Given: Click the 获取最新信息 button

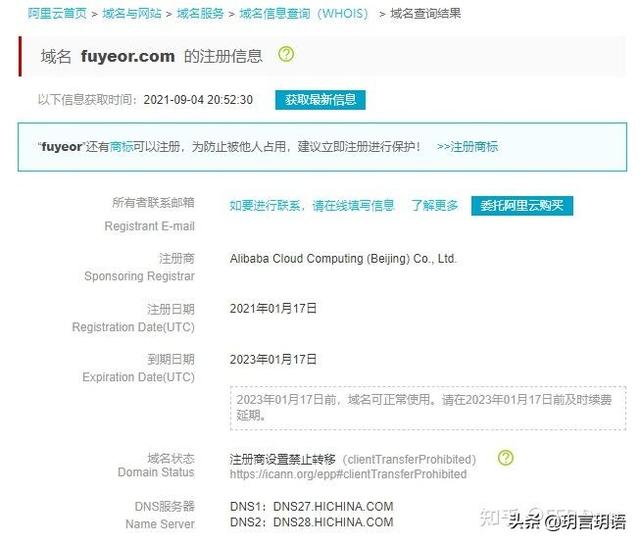Looking at the screenshot, I should (320, 100).
